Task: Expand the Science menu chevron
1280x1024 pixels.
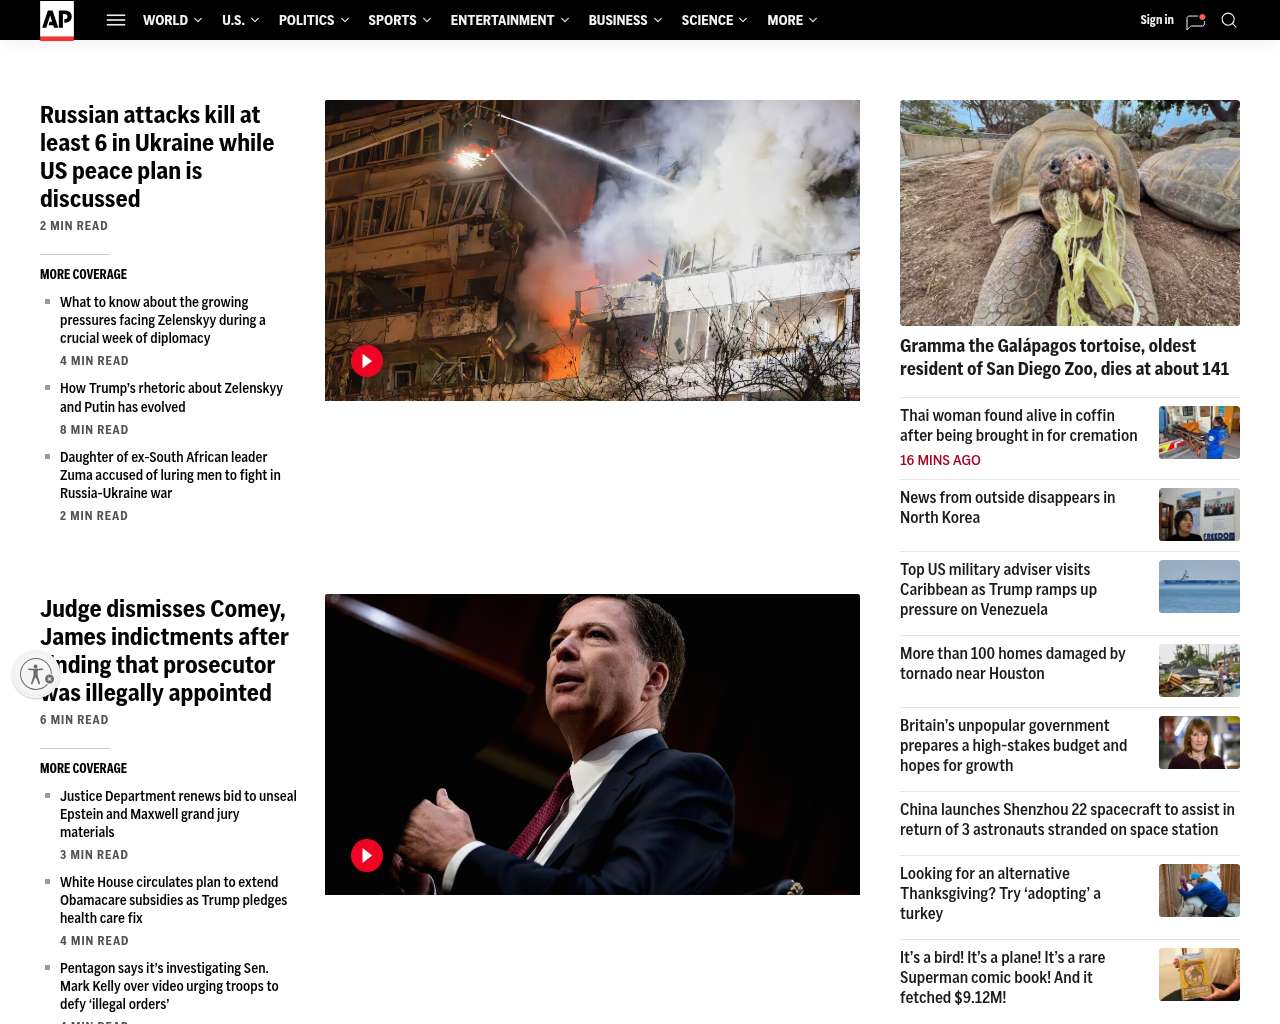Action: pos(743,20)
